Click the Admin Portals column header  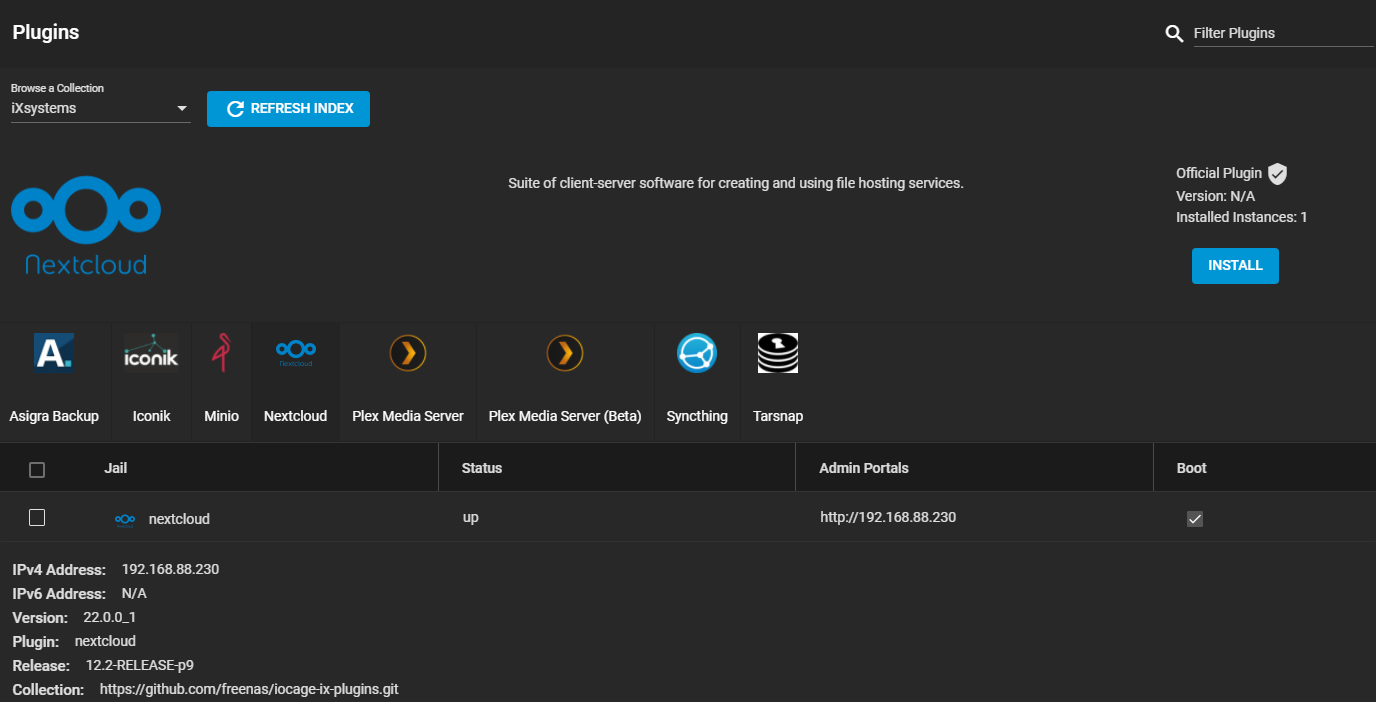click(x=864, y=468)
